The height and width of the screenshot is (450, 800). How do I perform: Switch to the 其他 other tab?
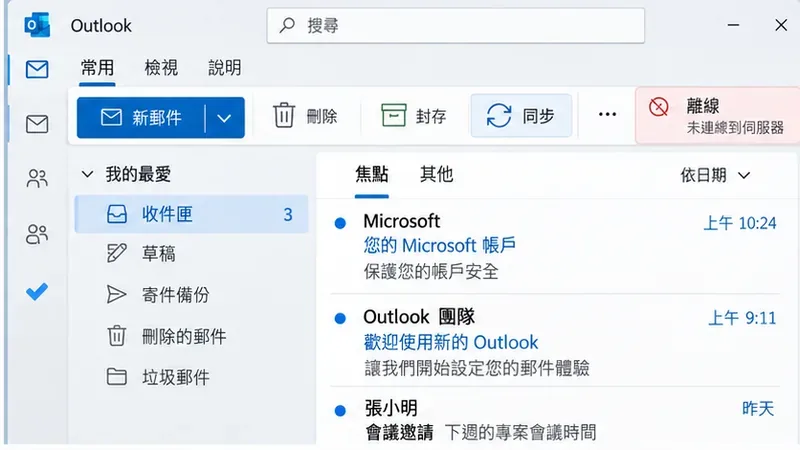pyautogui.click(x=437, y=174)
